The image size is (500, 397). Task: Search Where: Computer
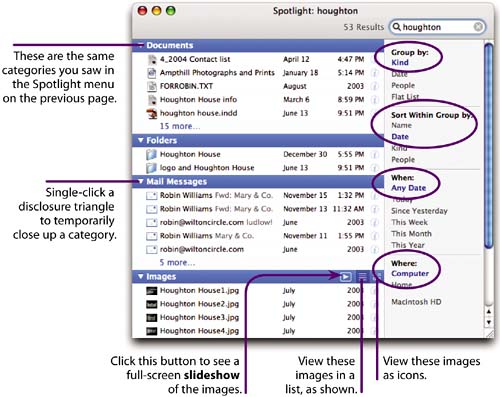point(410,273)
